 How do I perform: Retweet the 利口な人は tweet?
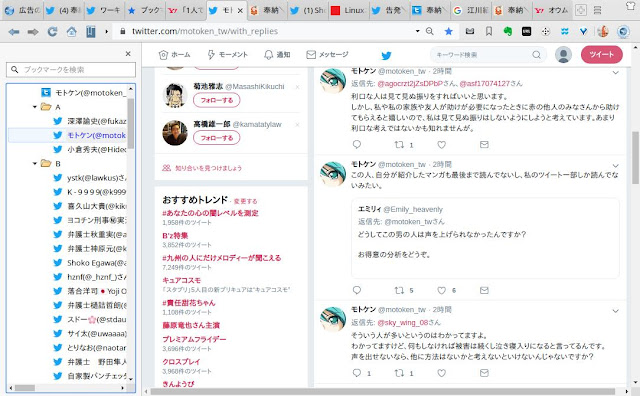pyautogui.click(x=399, y=145)
